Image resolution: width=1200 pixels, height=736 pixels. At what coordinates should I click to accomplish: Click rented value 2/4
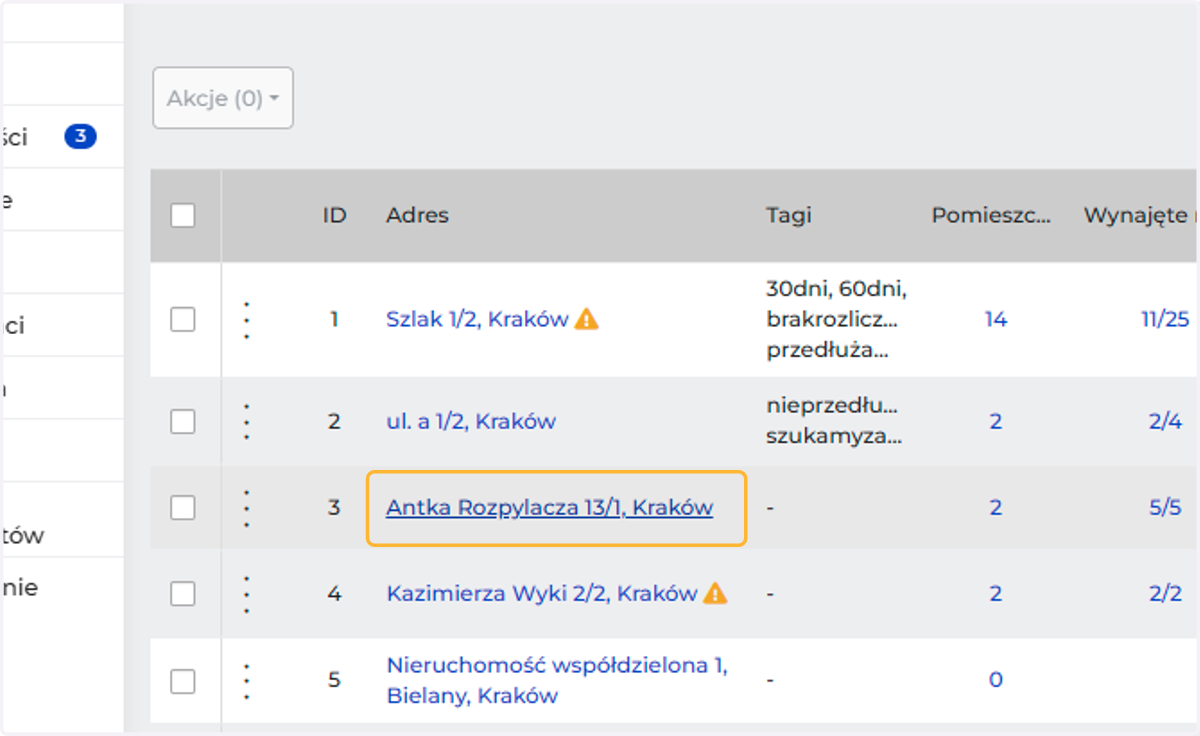coord(1166,421)
